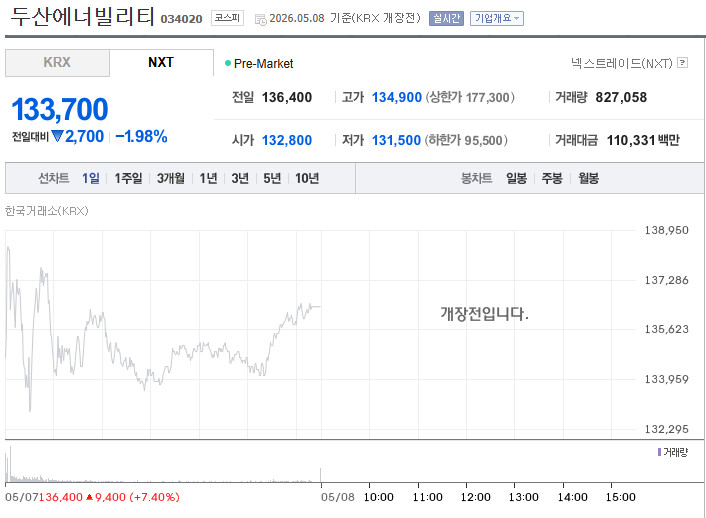Open the 월봉 monthly candle chart
Image resolution: width=706 pixels, height=518 pixels.
coord(588,178)
